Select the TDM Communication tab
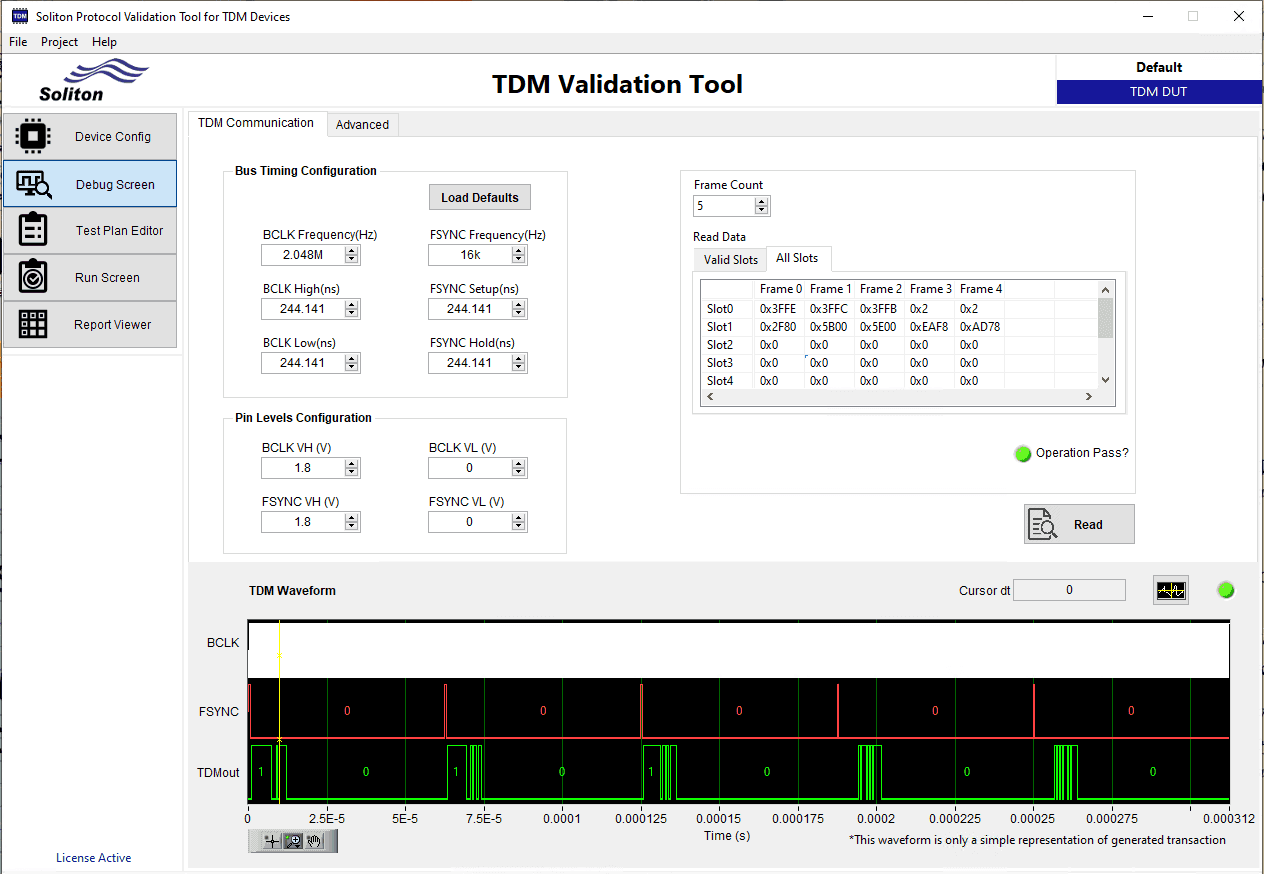This screenshot has width=1264, height=874. point(256,123)
